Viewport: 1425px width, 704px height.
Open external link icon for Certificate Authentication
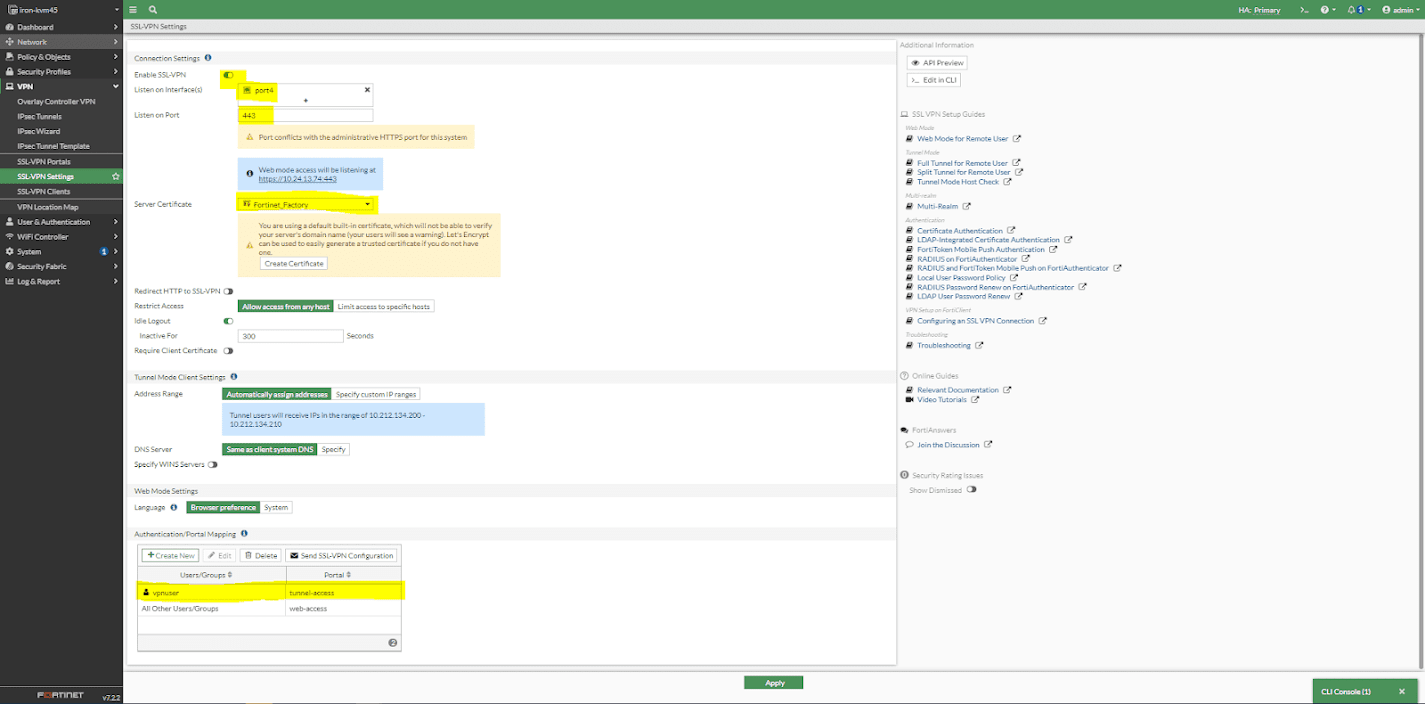pos(1011,231)
